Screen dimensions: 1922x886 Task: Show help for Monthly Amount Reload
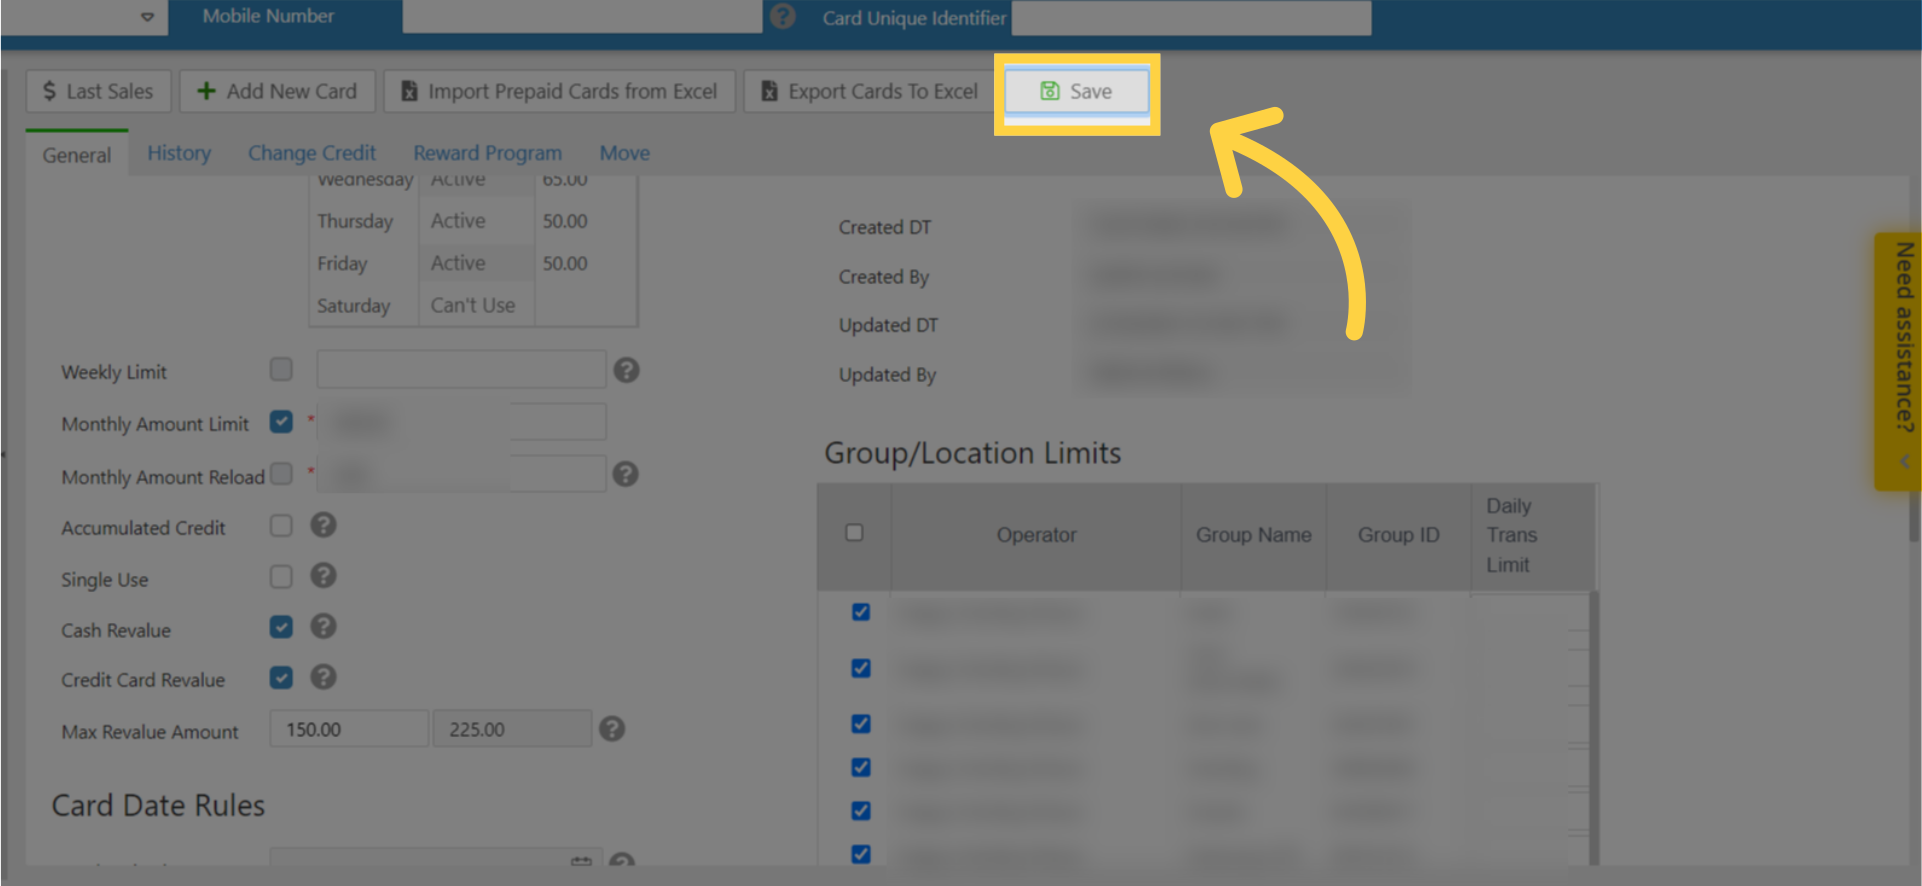[x=626, y=474]
